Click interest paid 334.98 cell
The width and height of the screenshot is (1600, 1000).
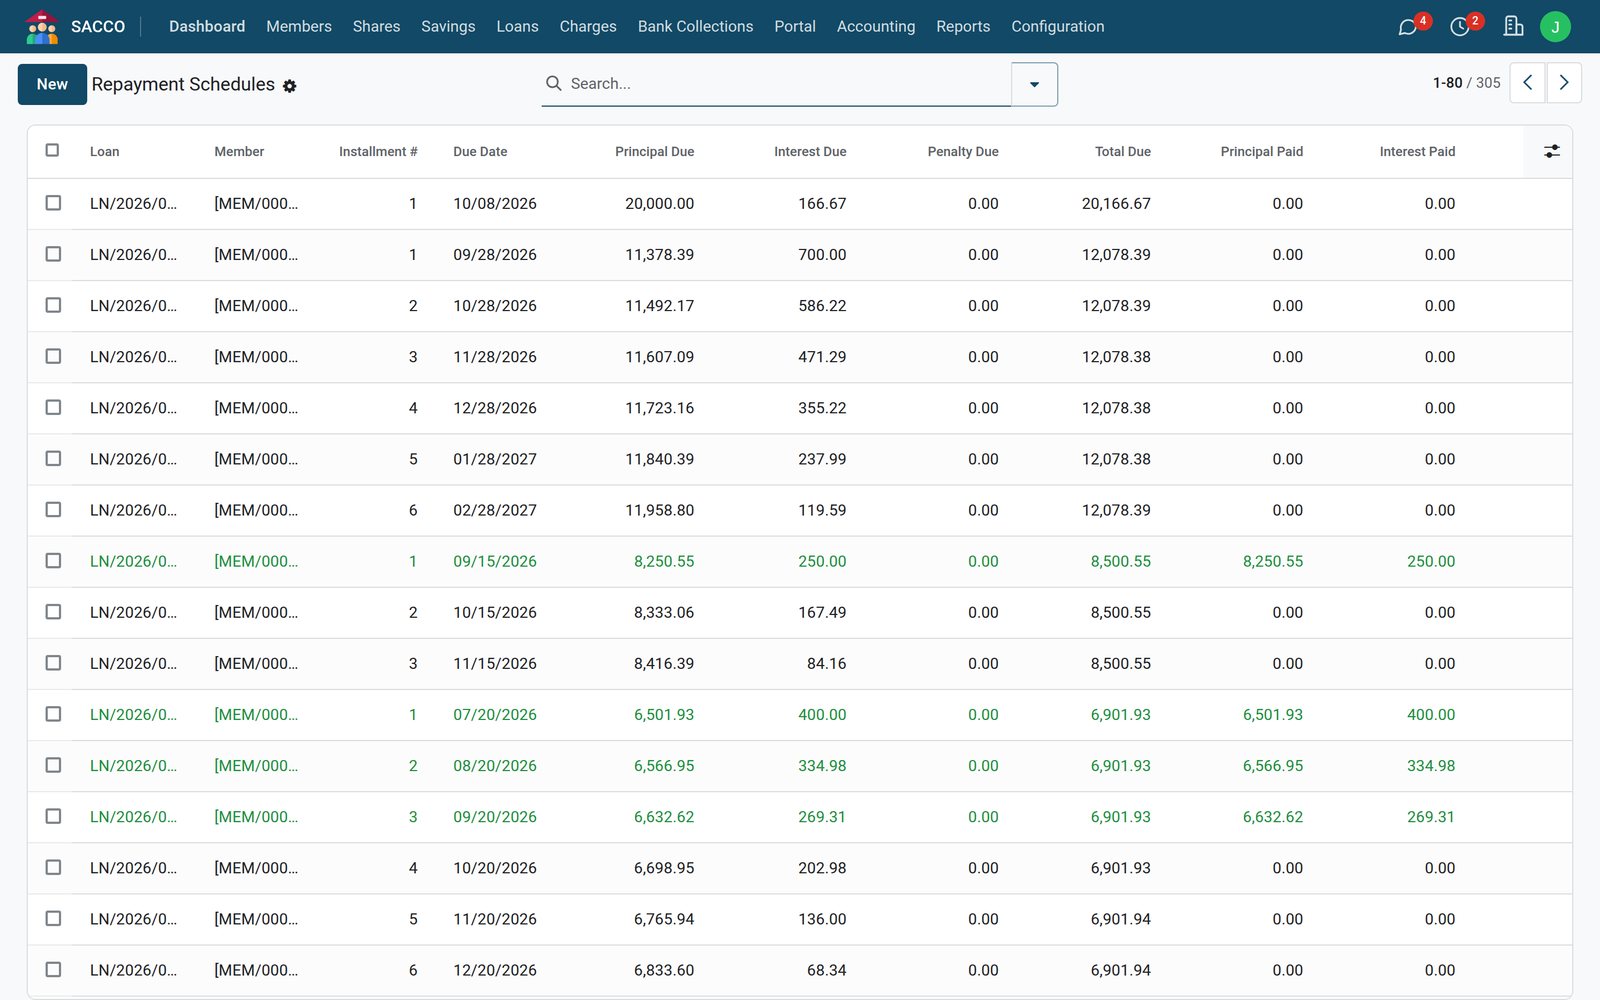(1431, 766)
